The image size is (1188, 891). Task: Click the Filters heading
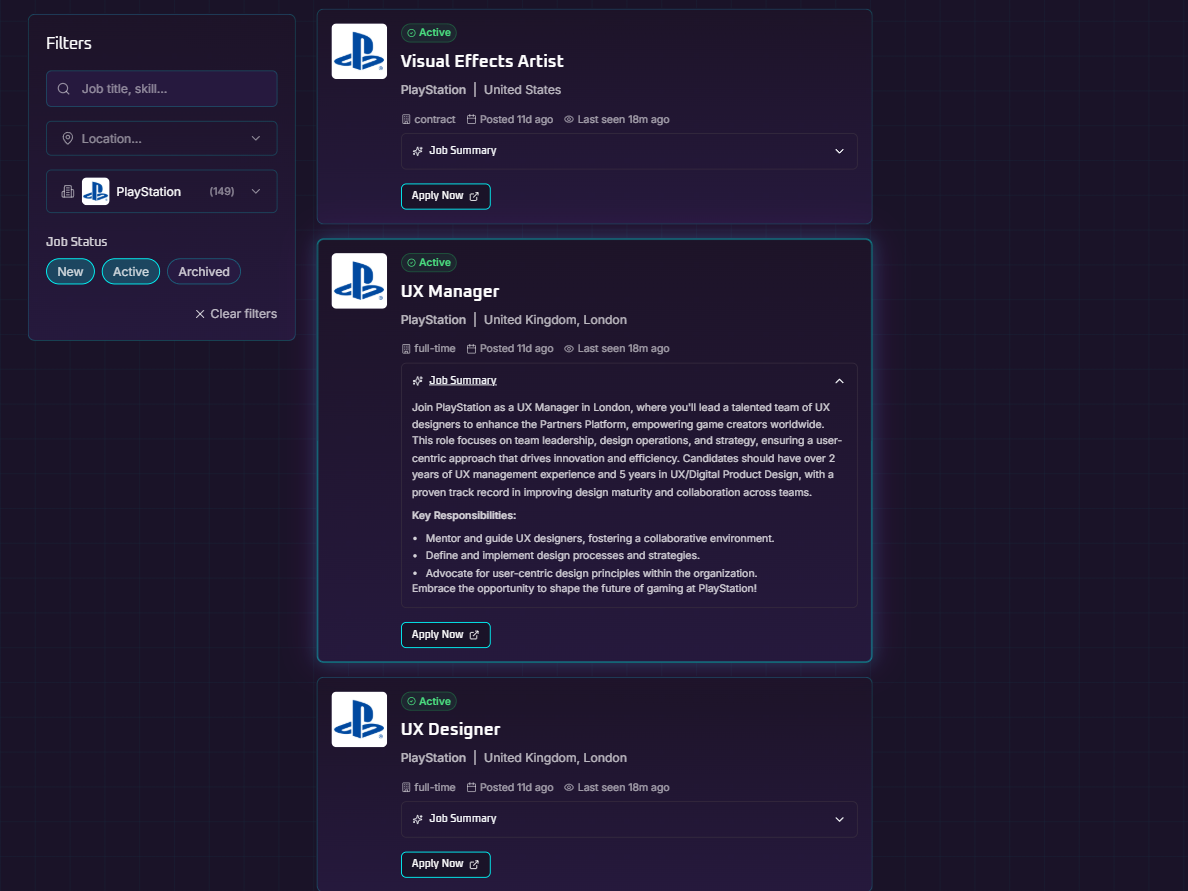pos(69,43)
